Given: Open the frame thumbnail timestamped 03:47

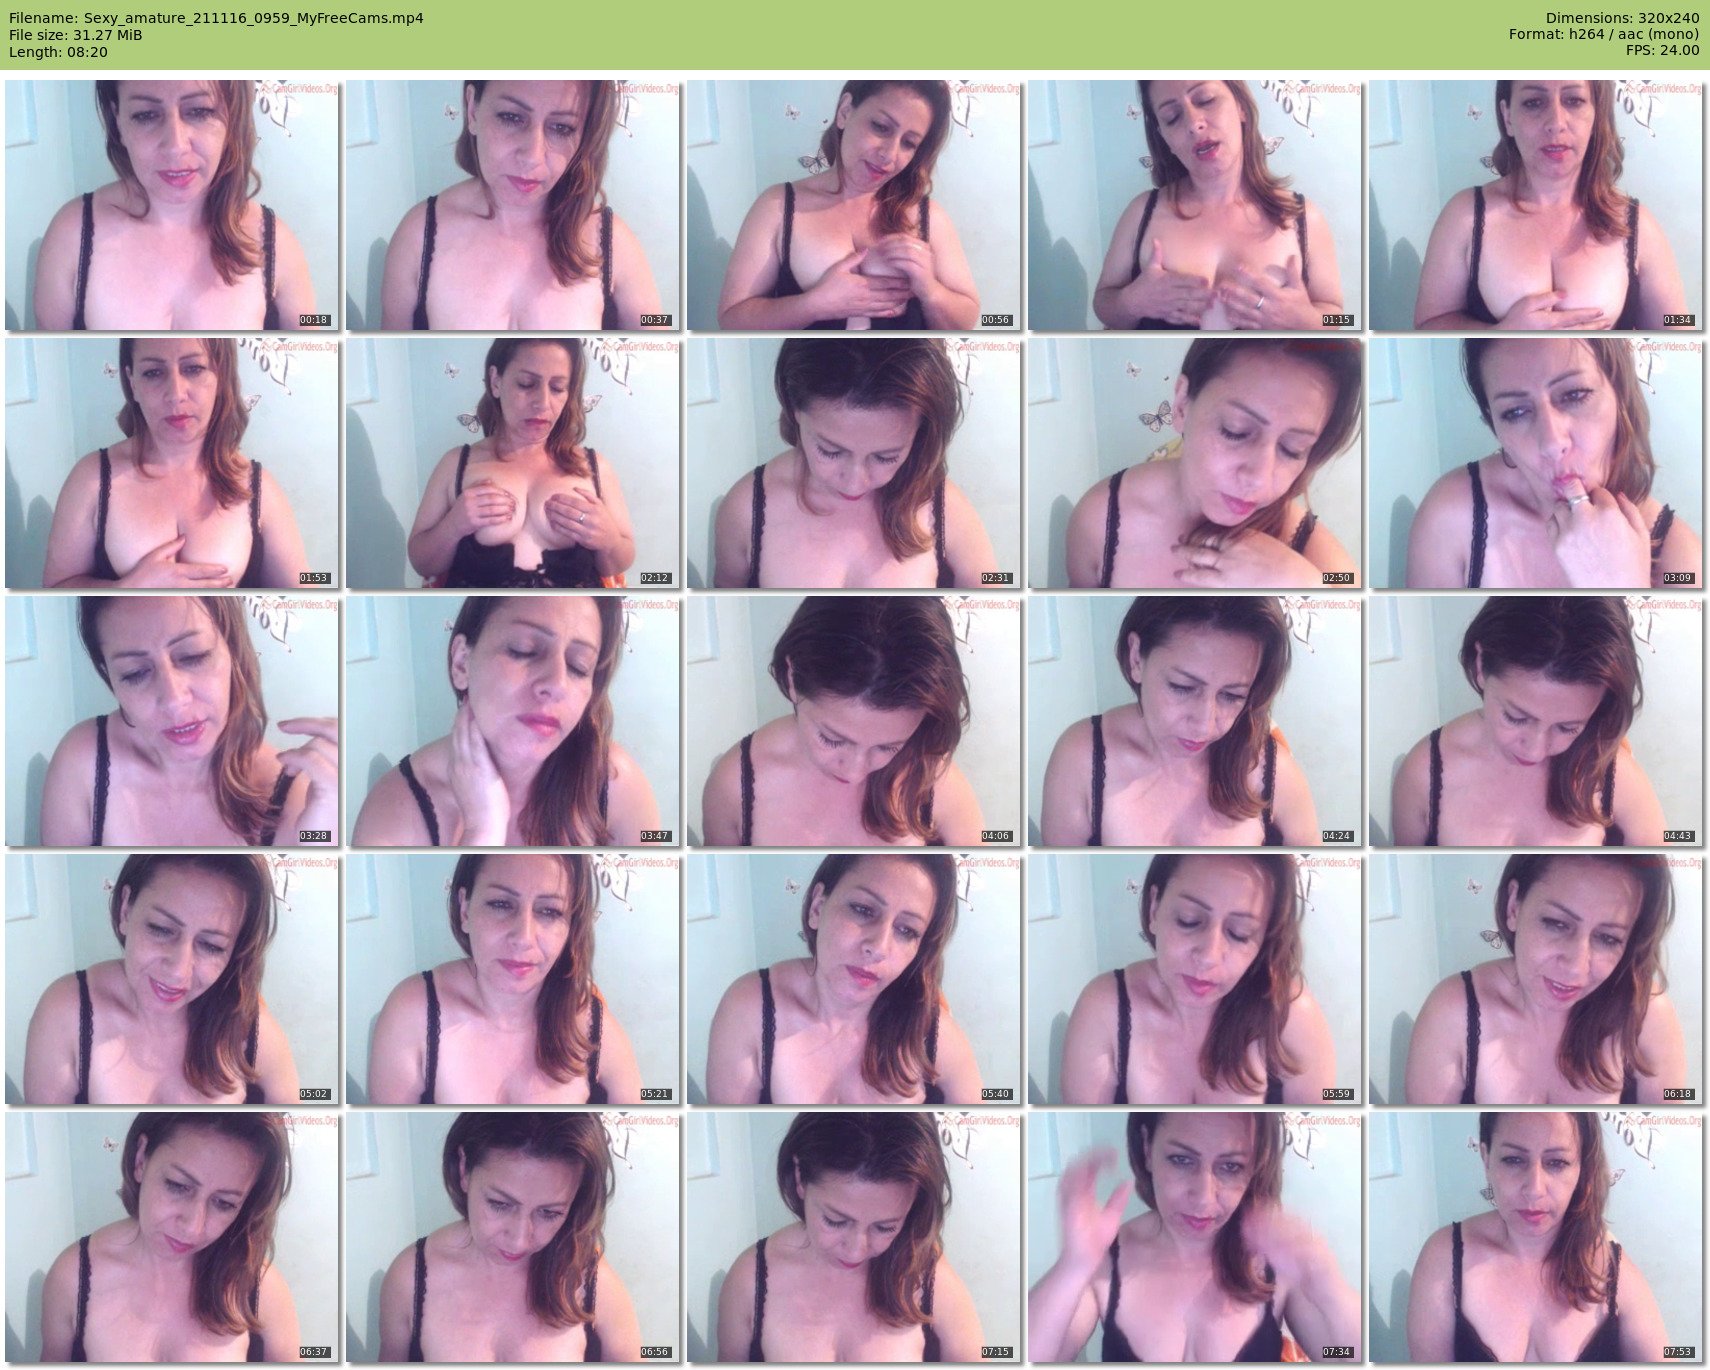Looking at the screenshot, I should click(x=513, y=721).
